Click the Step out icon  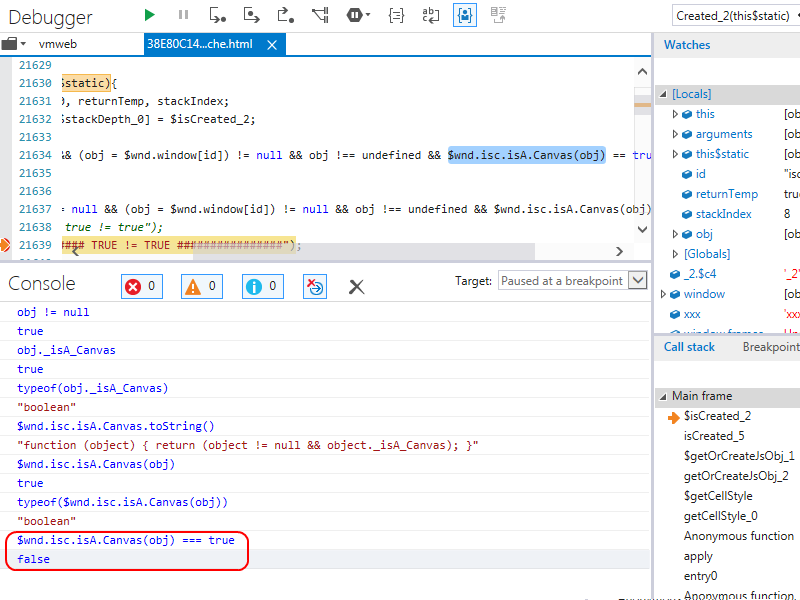click(x=286, y=15)
